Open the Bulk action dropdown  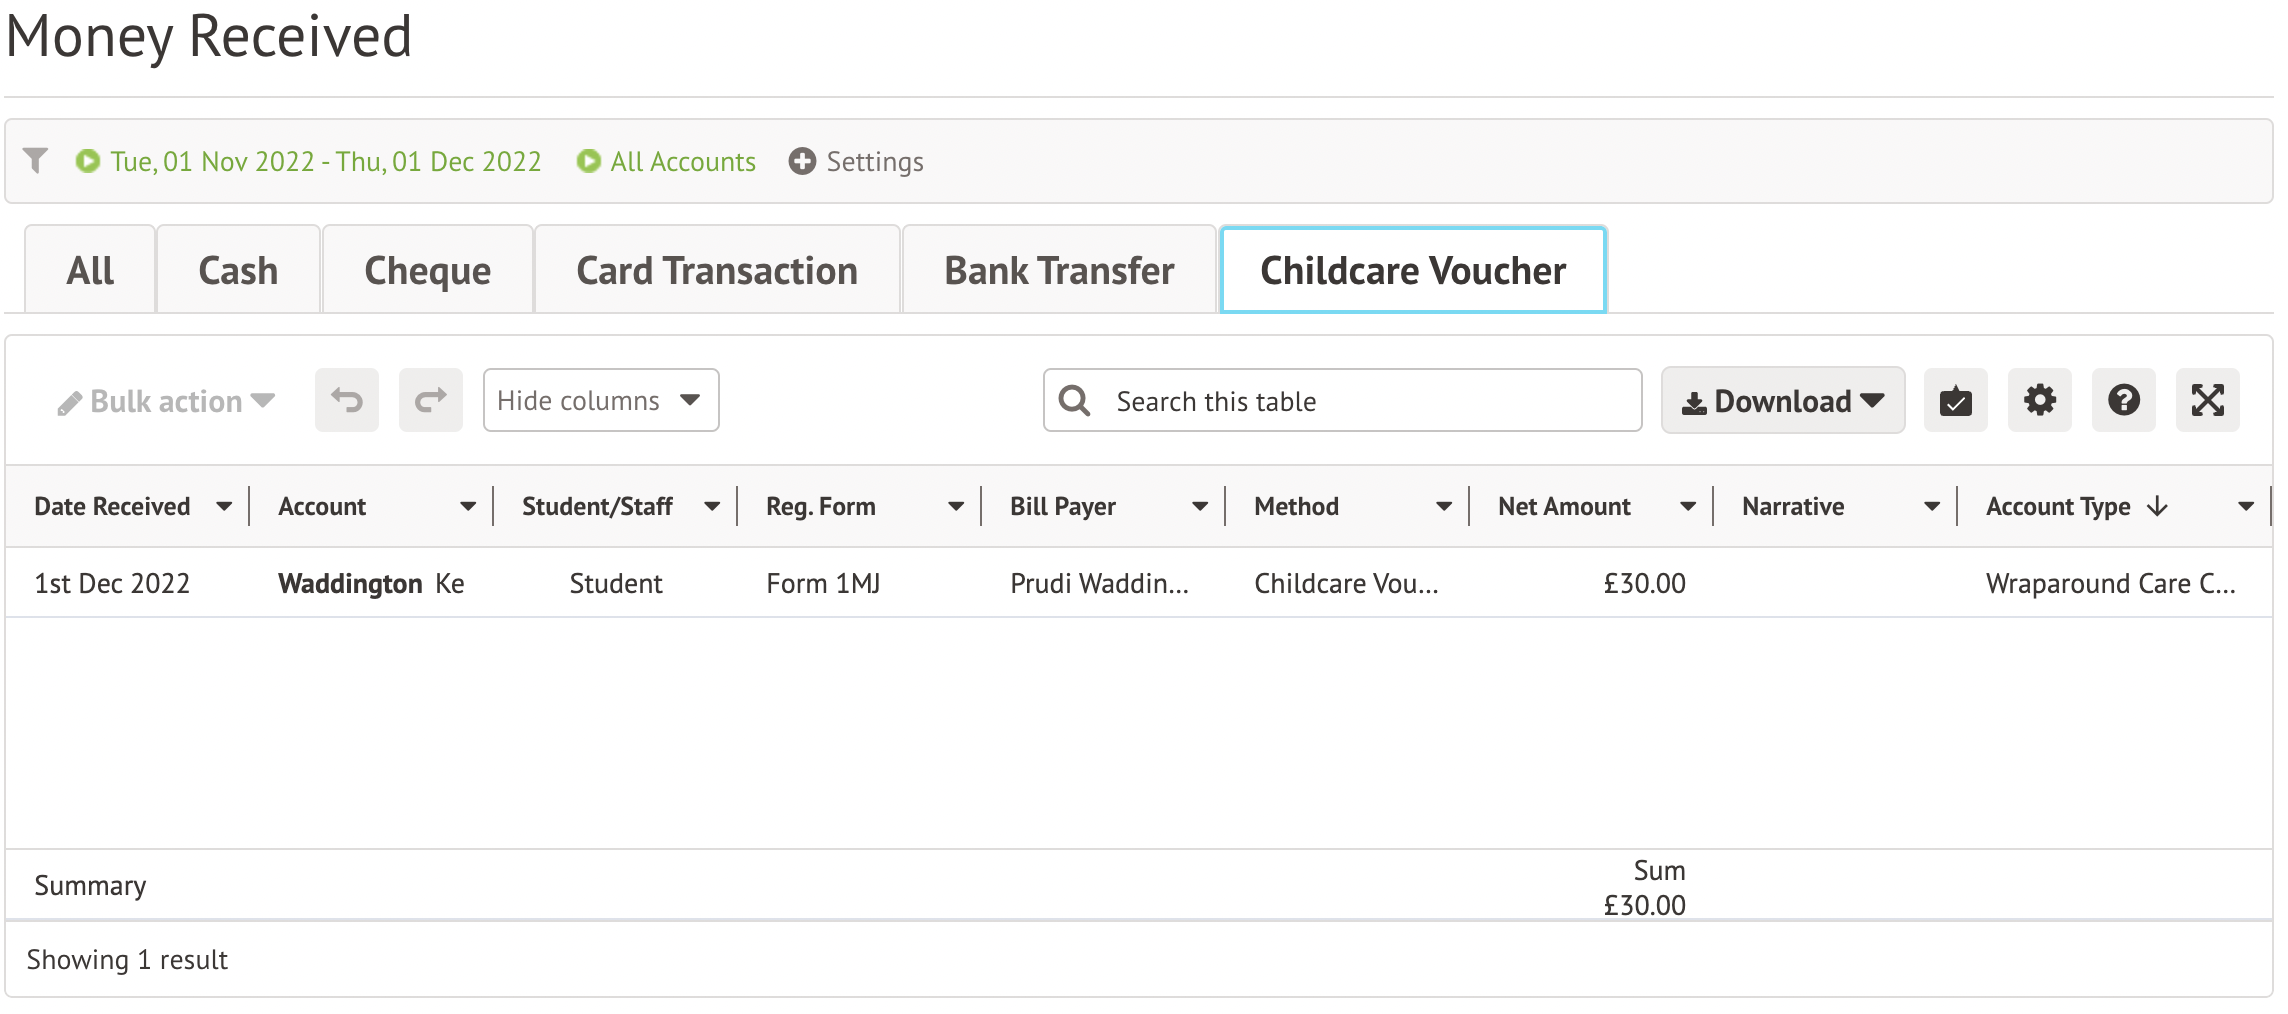tap(166, 401)
